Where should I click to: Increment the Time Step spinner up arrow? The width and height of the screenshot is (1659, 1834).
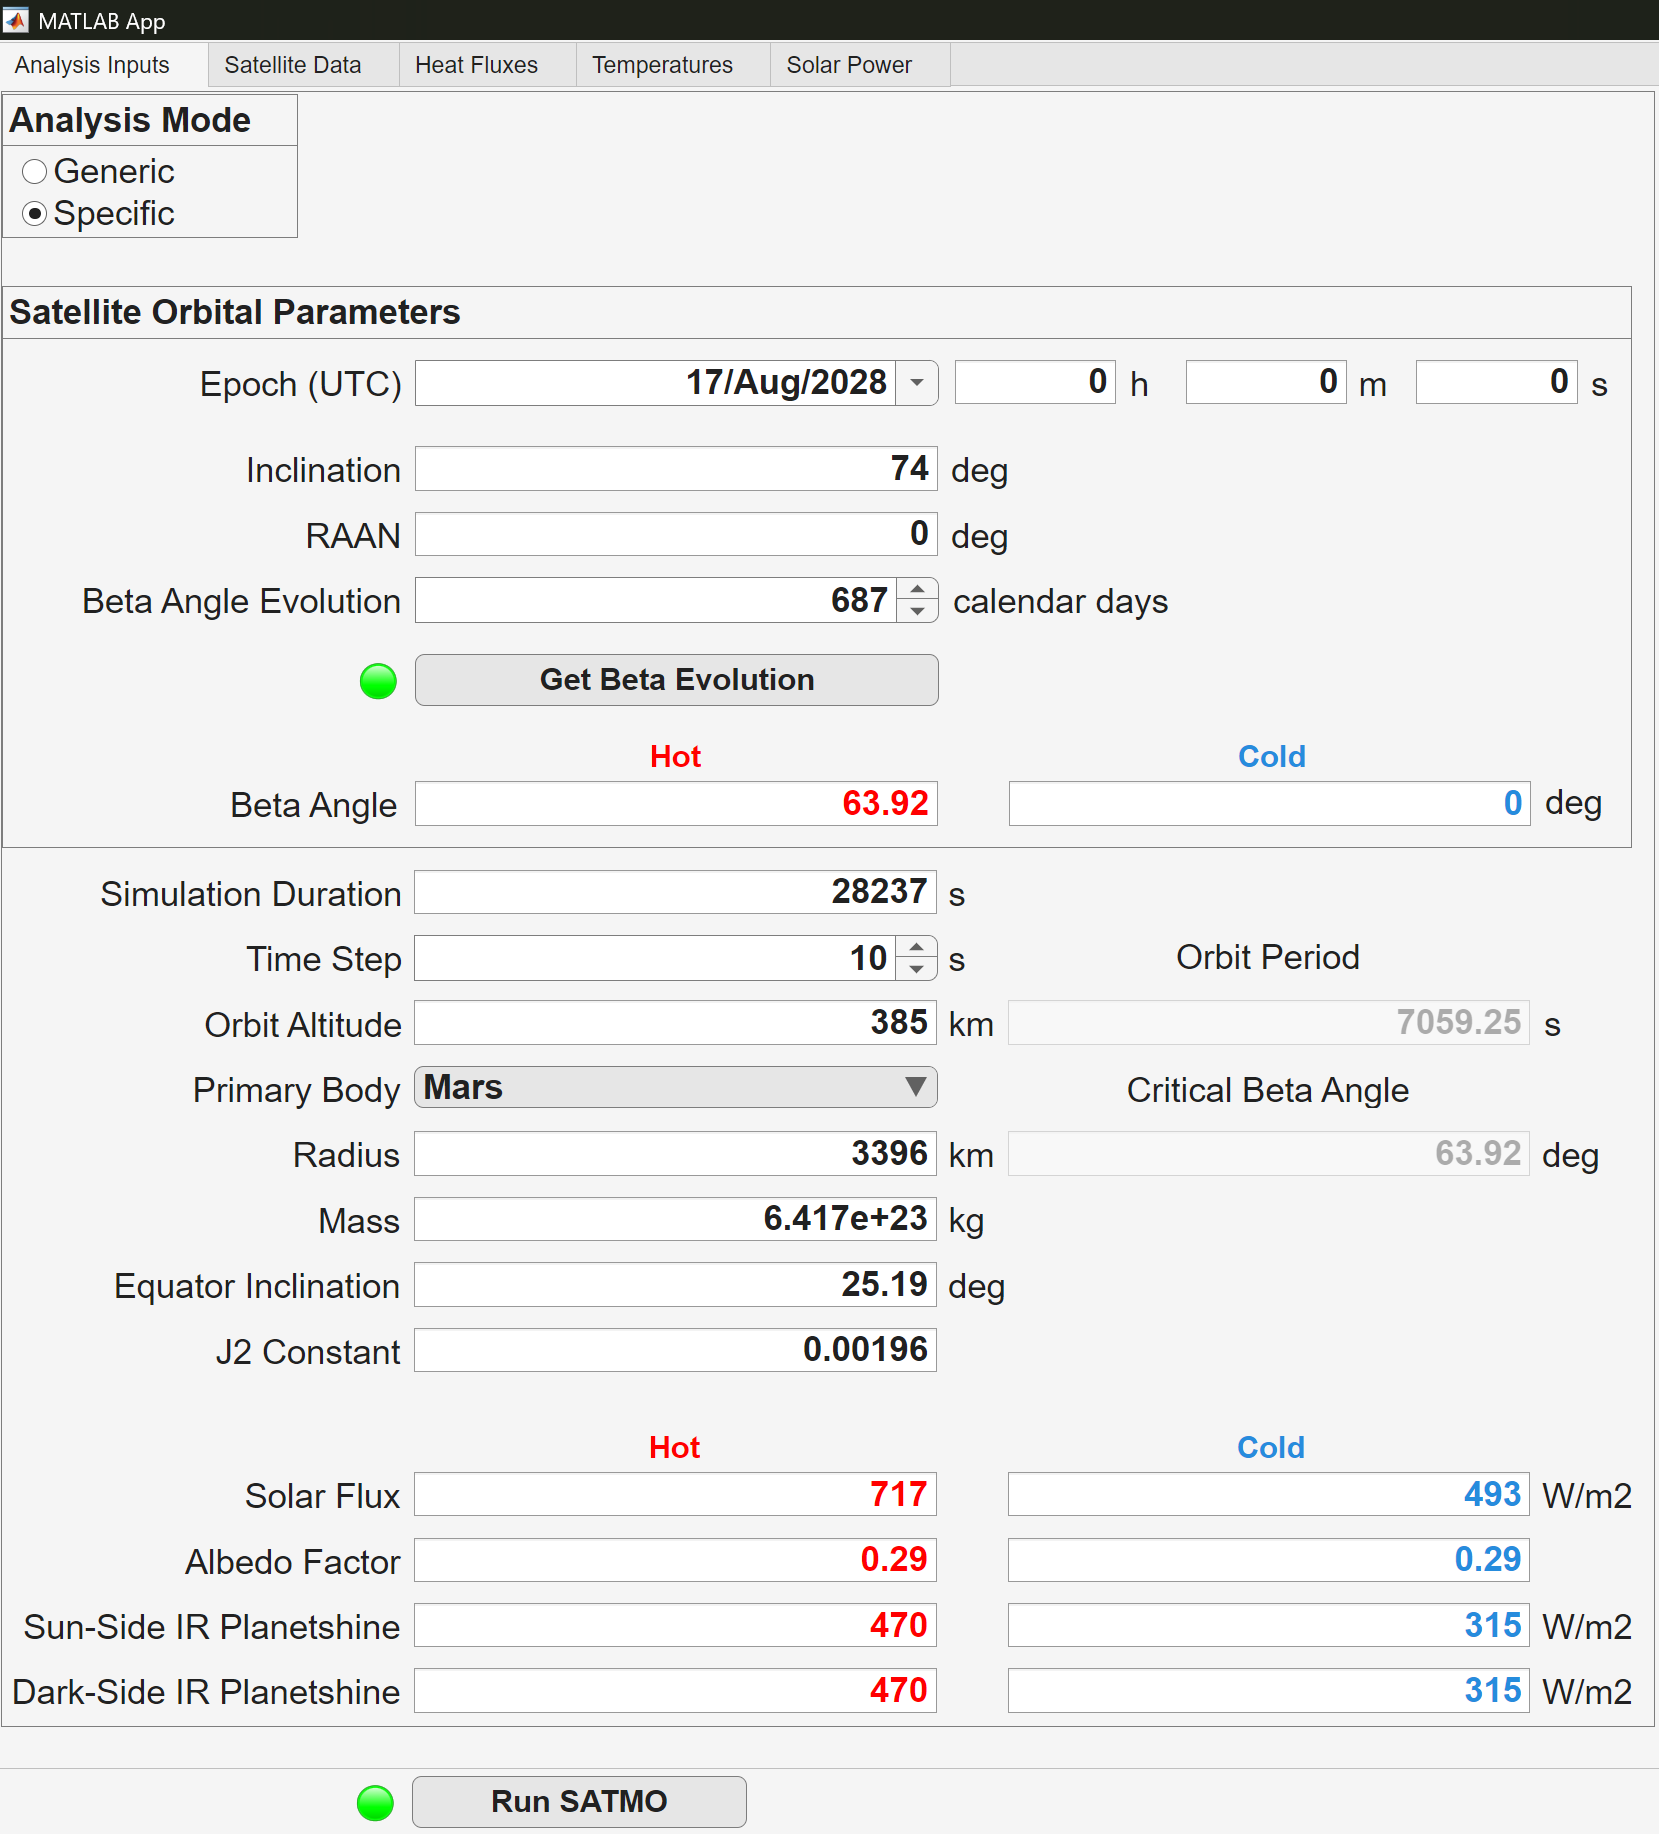click(x=916, y=947)
